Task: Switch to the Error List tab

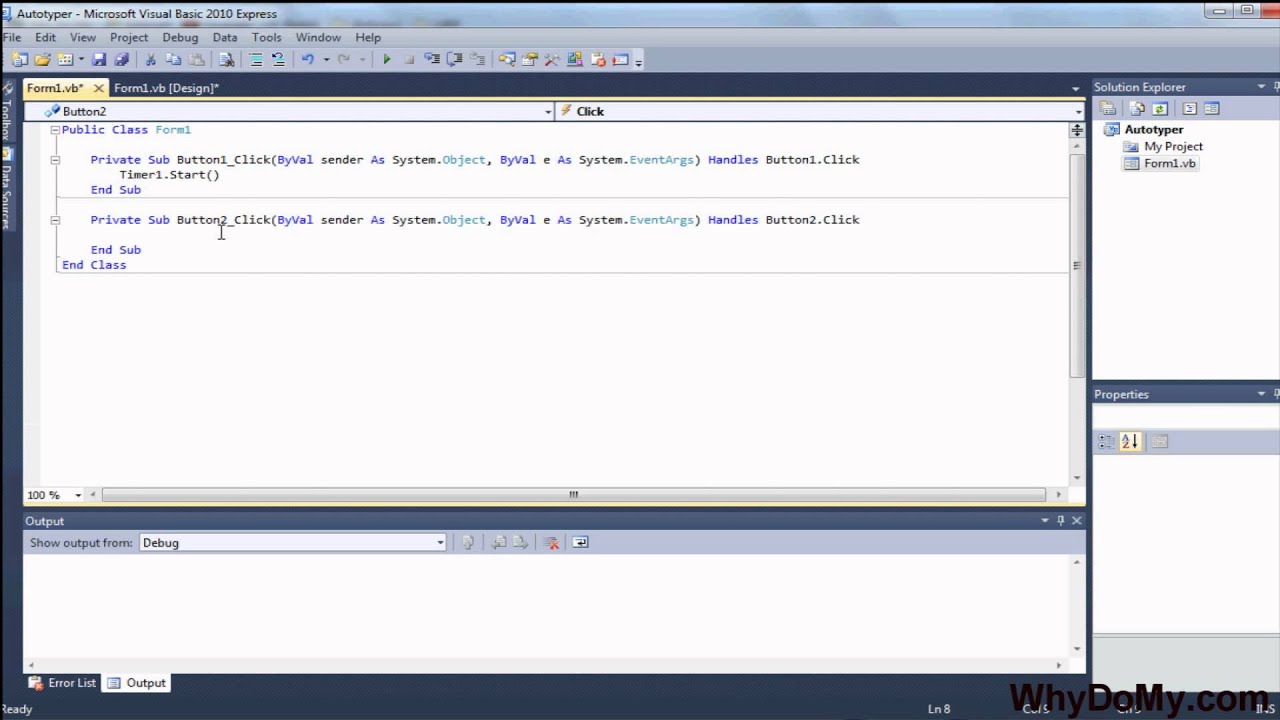Action: [x=62, y=683]
